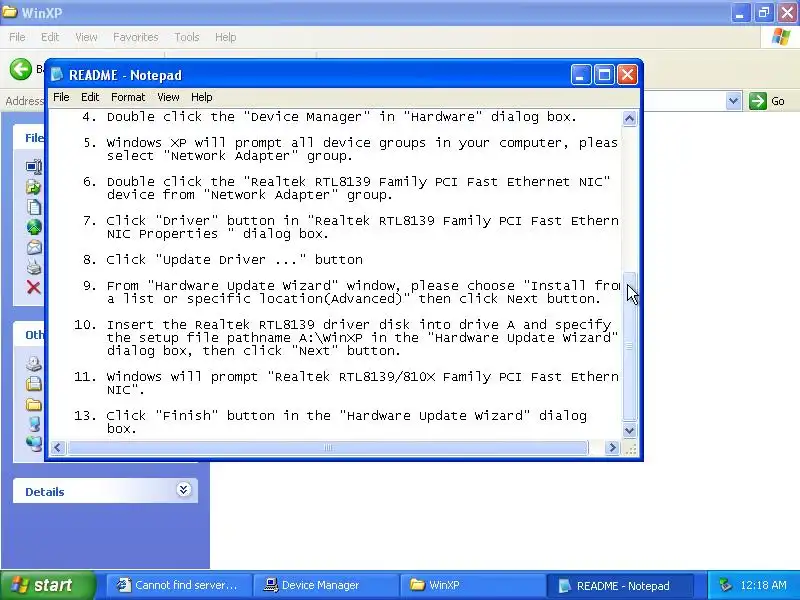Click the text "A:\WinXP" in step 10

pyautogui.click(x=331, y=338)
